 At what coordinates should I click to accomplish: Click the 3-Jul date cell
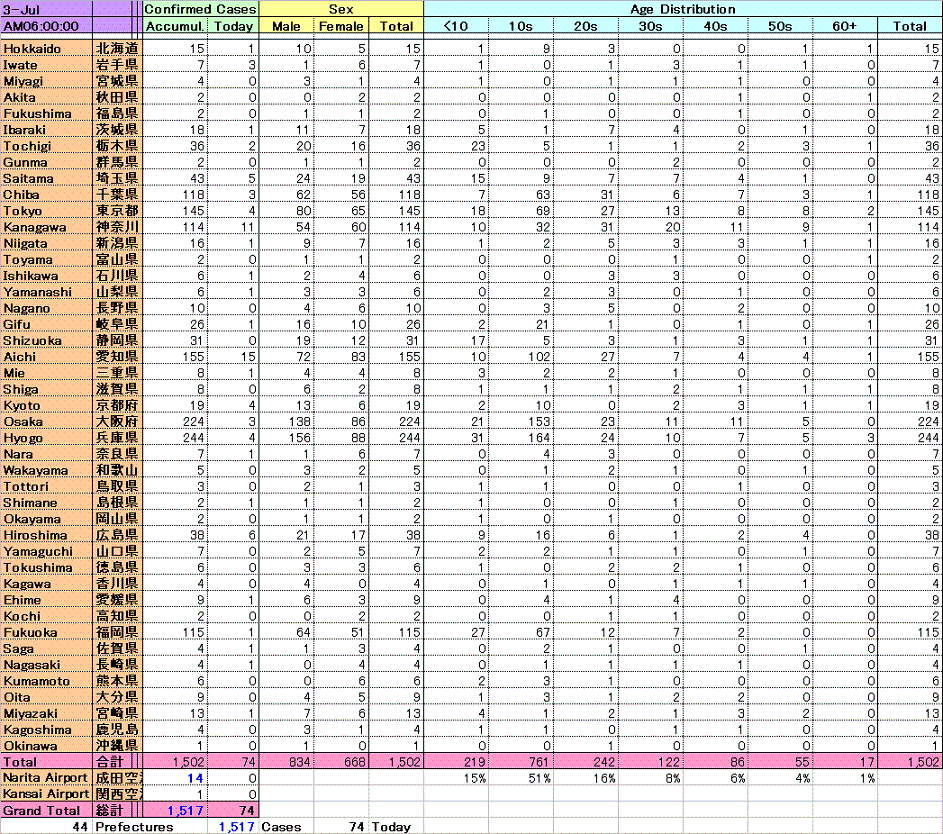46,9
